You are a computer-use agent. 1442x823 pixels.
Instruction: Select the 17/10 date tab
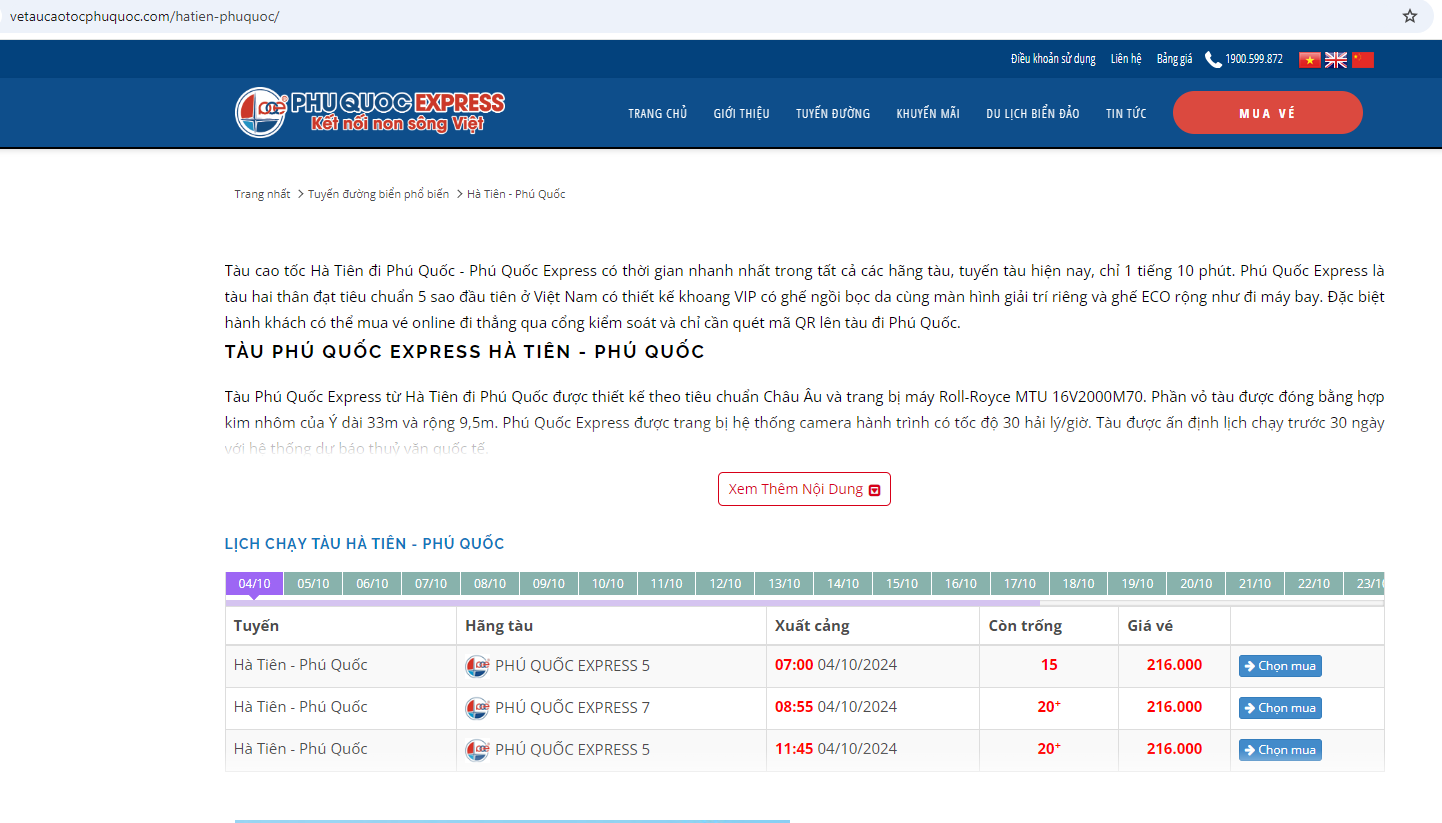point(1021,584)
